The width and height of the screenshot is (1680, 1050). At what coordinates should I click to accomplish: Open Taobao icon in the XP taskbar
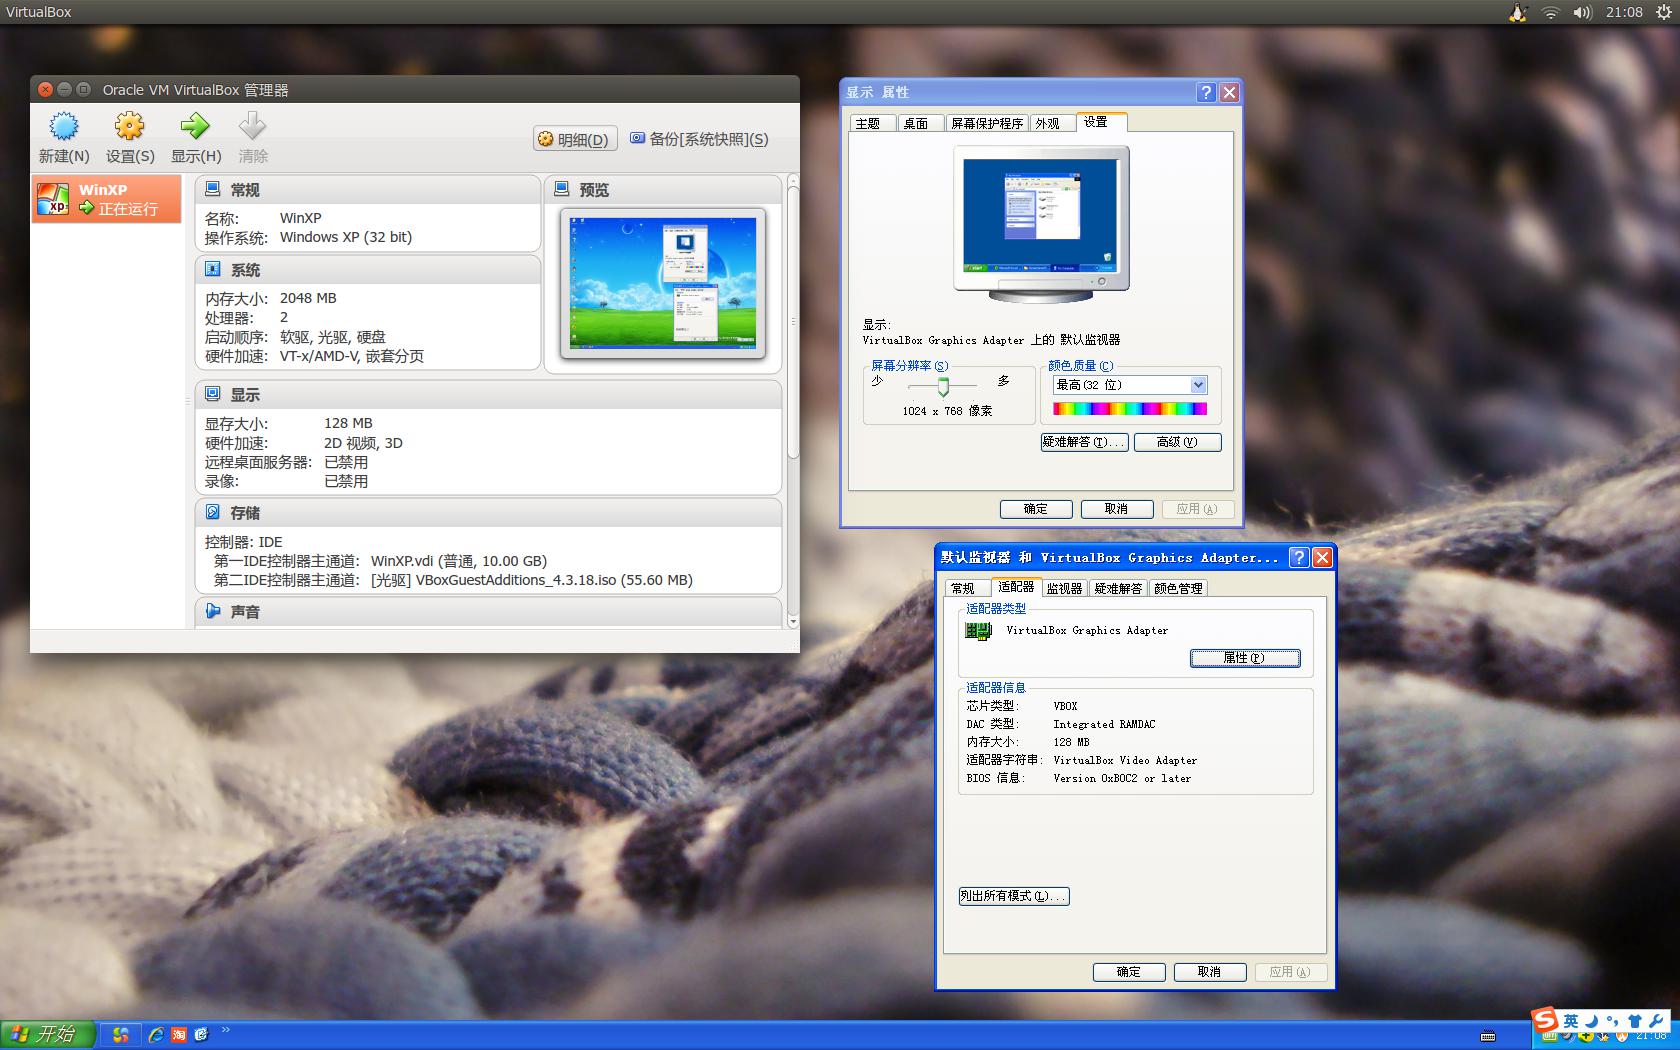(x=179, y=1035)
